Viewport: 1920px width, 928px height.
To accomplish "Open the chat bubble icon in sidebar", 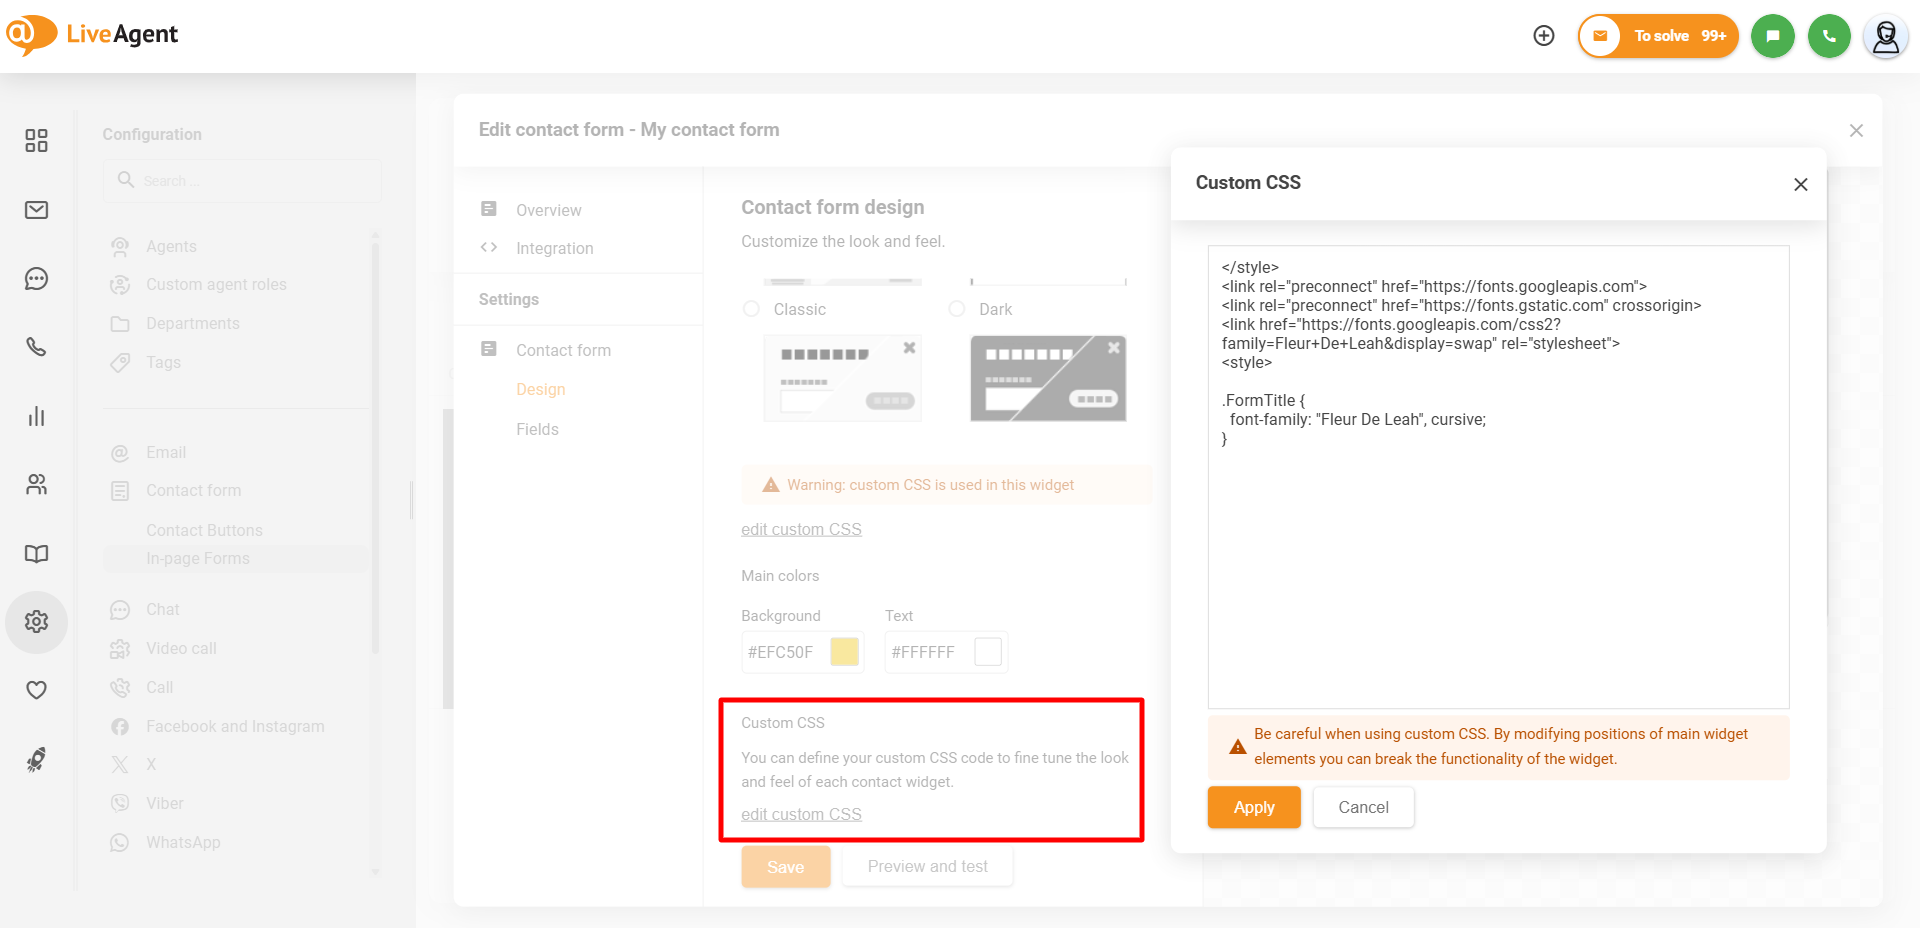I will point(36,279).
